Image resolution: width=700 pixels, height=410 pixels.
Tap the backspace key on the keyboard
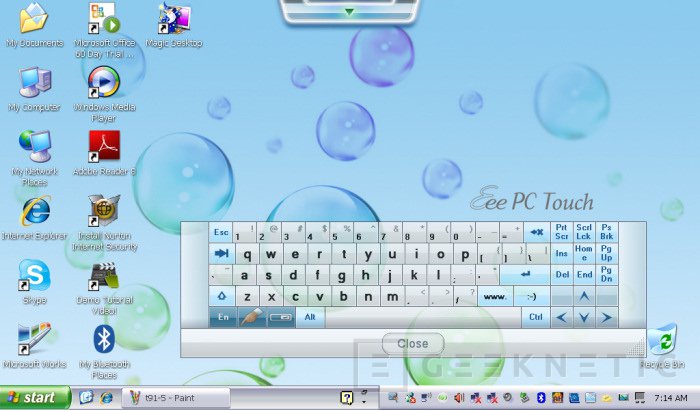coord(537,232)
